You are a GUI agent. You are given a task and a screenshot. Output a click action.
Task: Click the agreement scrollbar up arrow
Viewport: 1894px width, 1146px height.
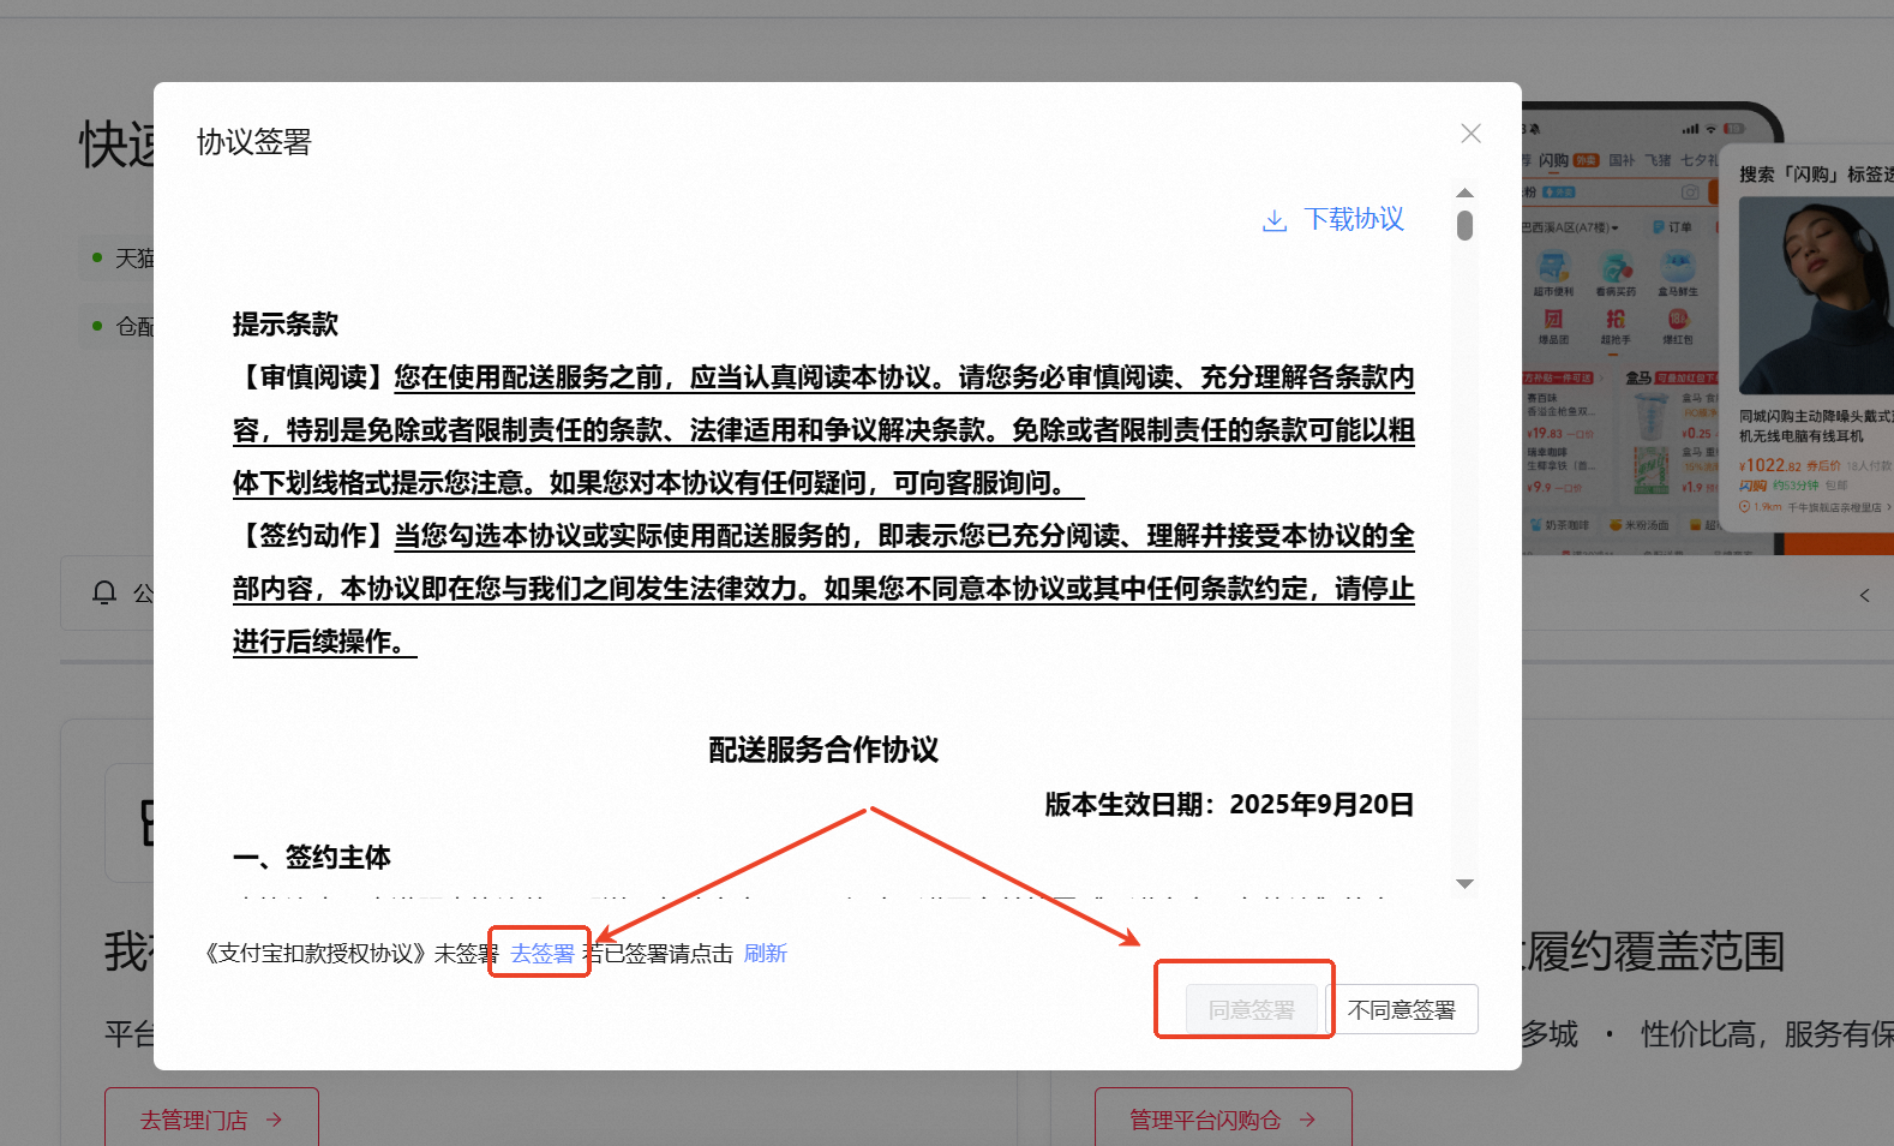pos(1465,193)
